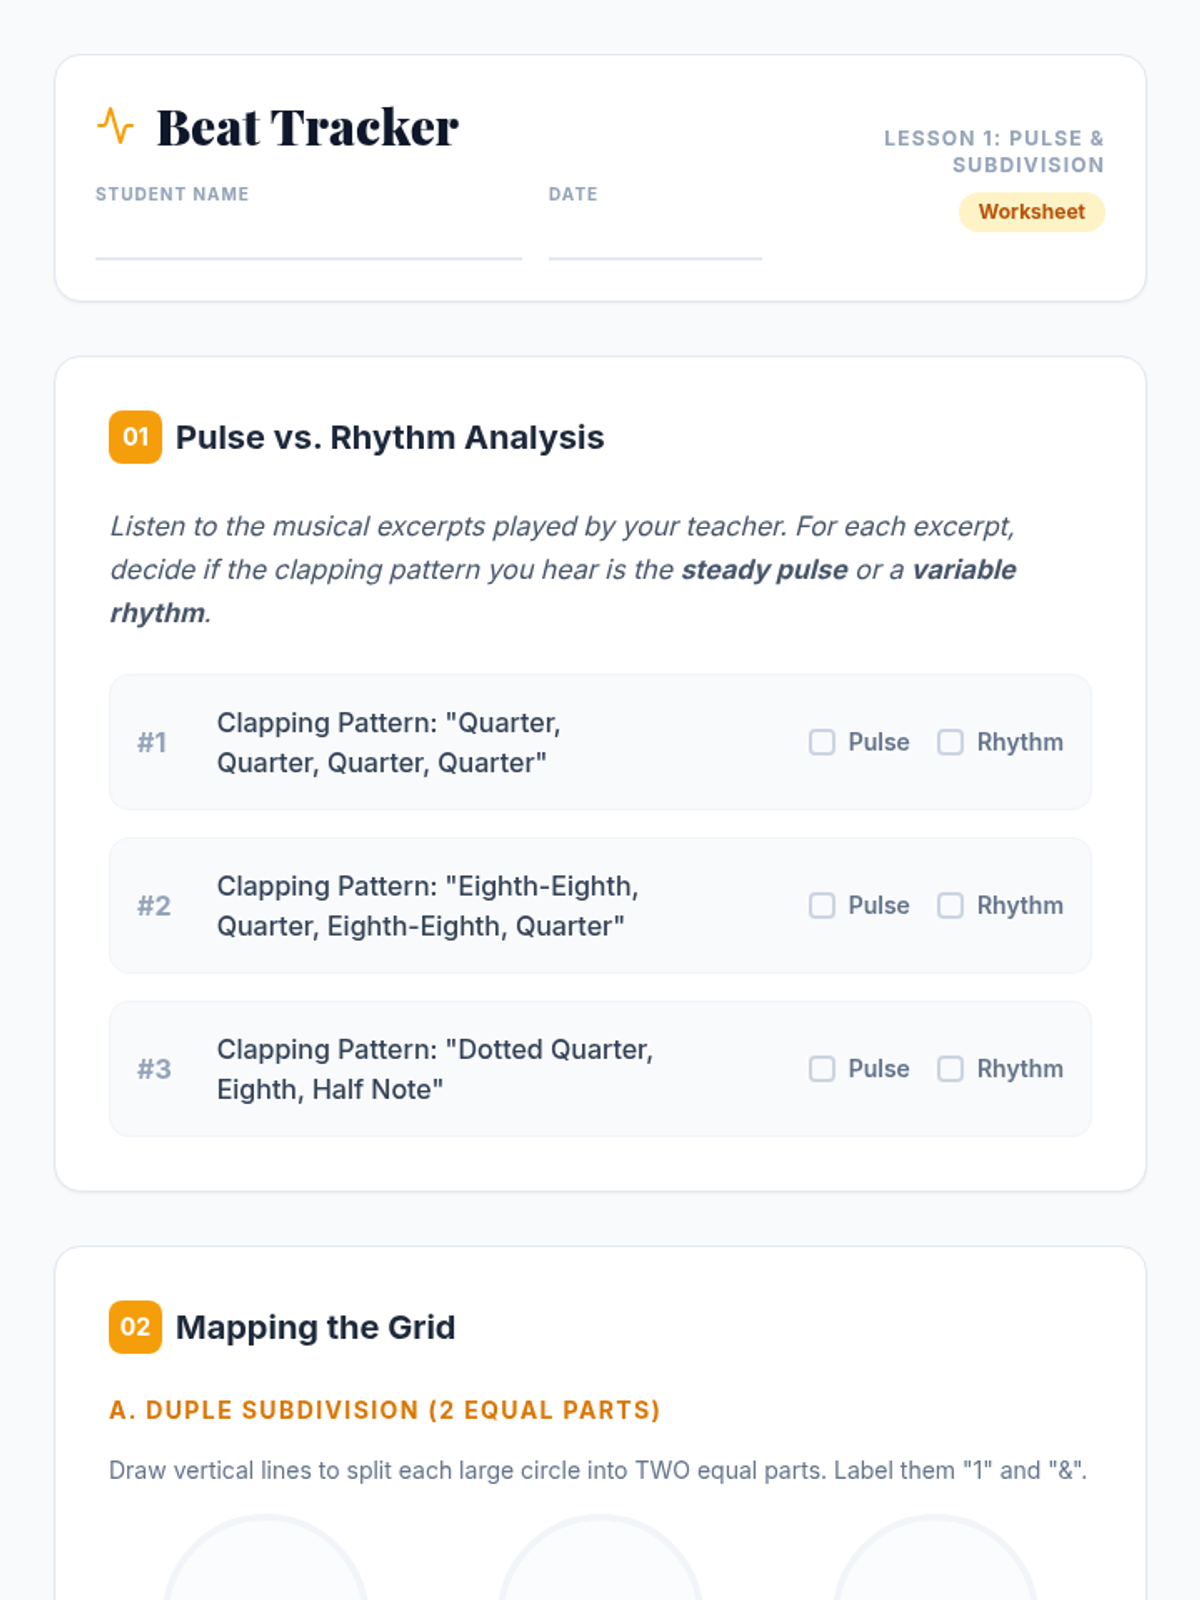The width and height of the screenshot is (1200, 1600).
Task: Click the orange 02 section badge
Action: pyautogui.click(x=135, y=1327)
